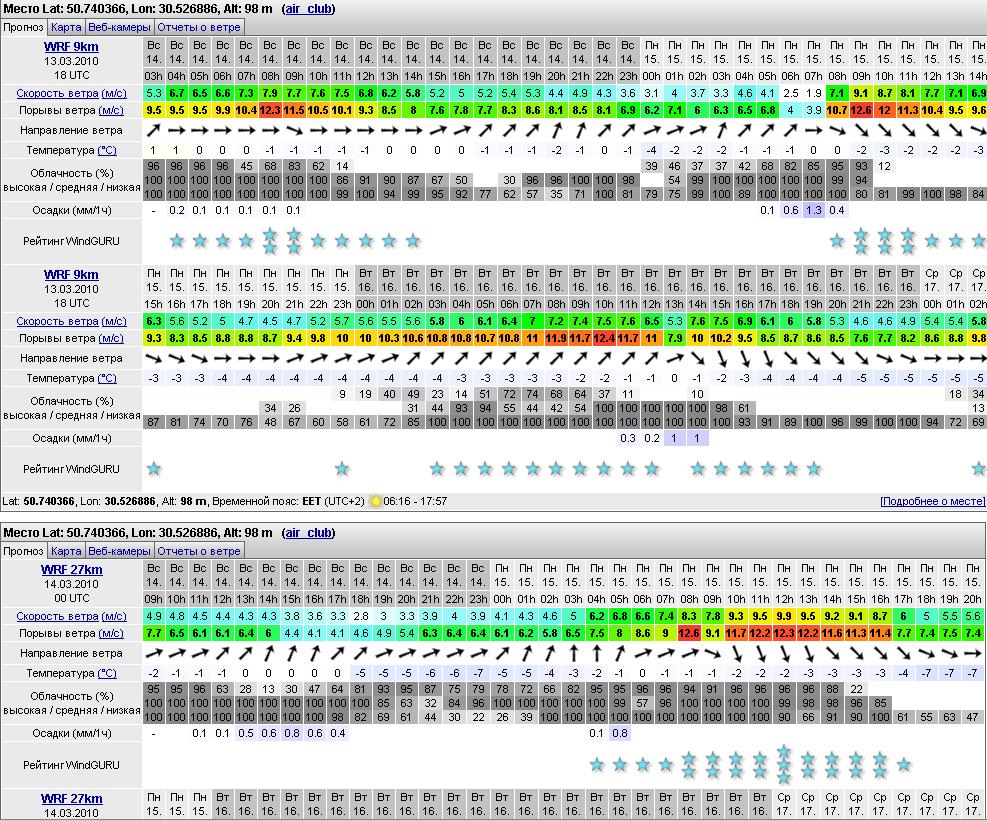Follow the Подробнее о месте link

click(932, 501)
